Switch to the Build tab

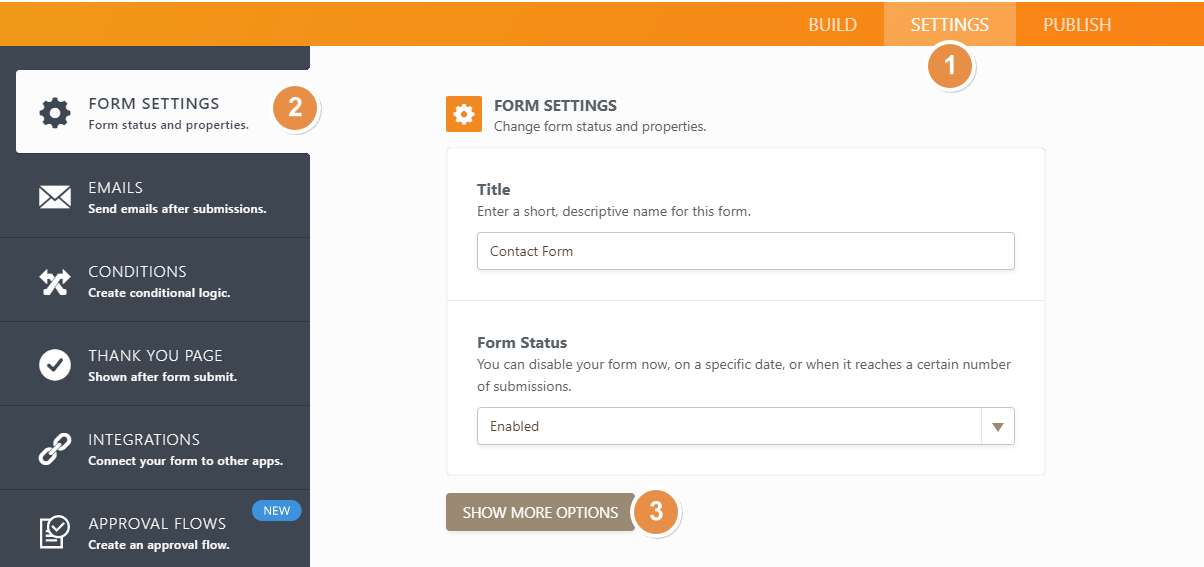pos(832,25)
